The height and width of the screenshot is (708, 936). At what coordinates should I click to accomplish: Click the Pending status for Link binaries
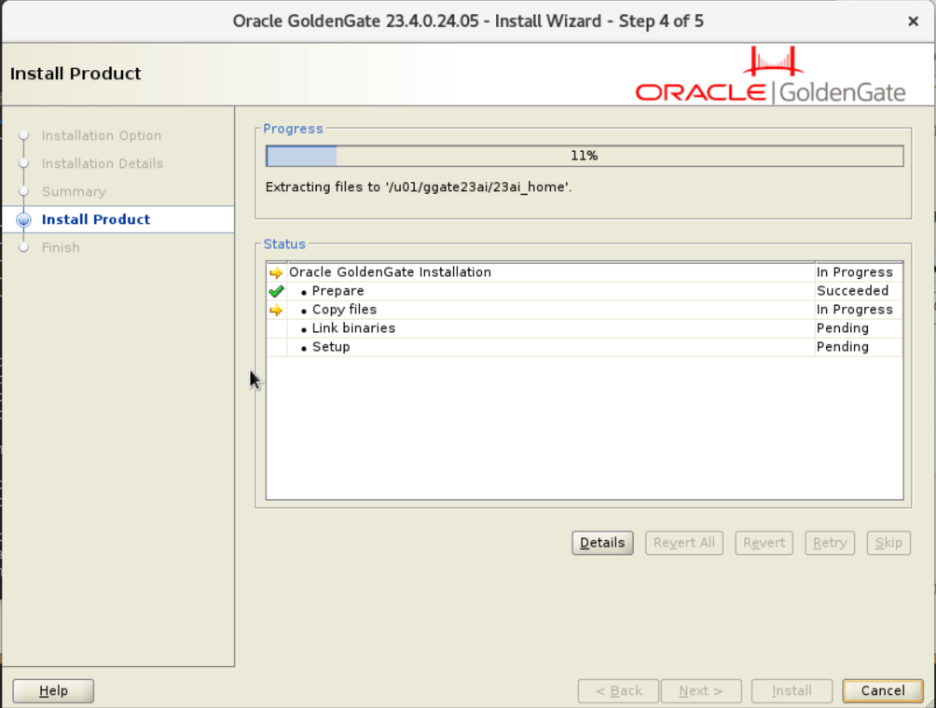(x=843, y=328)
